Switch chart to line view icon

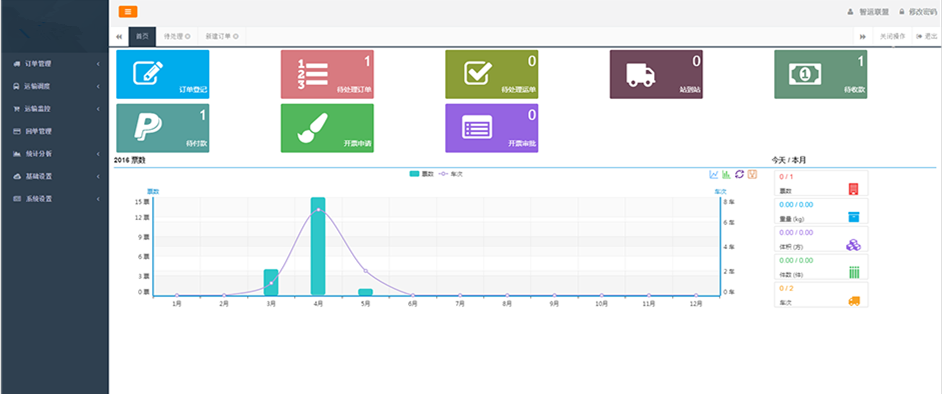click(714, 174)
